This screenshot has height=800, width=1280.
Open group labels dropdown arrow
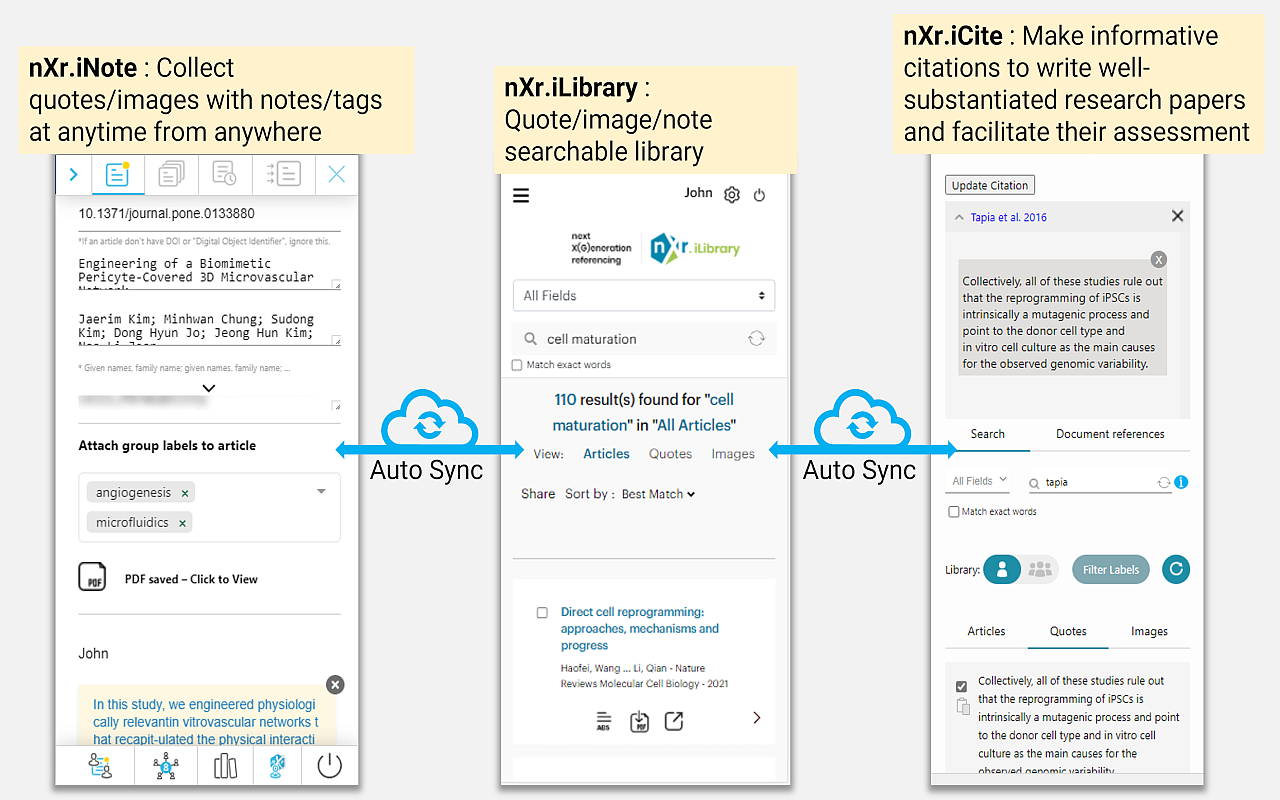coord(321,491)
